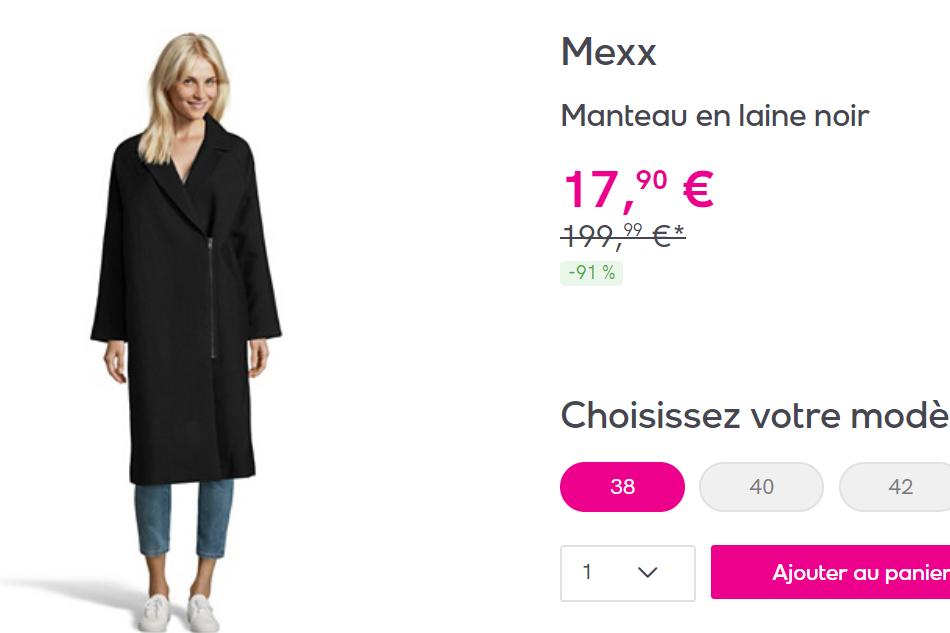950x633 pixels.
Task: Click the quantity value 1
Action: 587,573
